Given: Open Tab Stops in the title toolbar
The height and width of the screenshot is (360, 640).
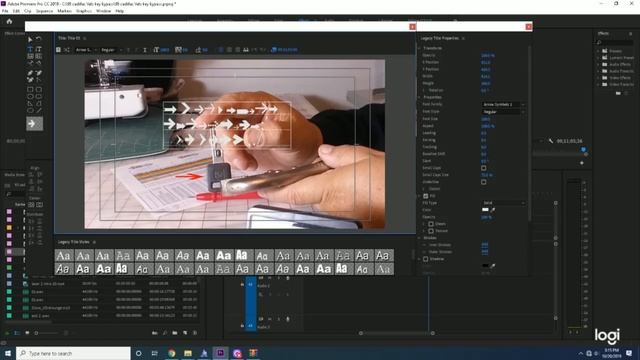Looking at the screenshot, I should (x=246, y=50).
